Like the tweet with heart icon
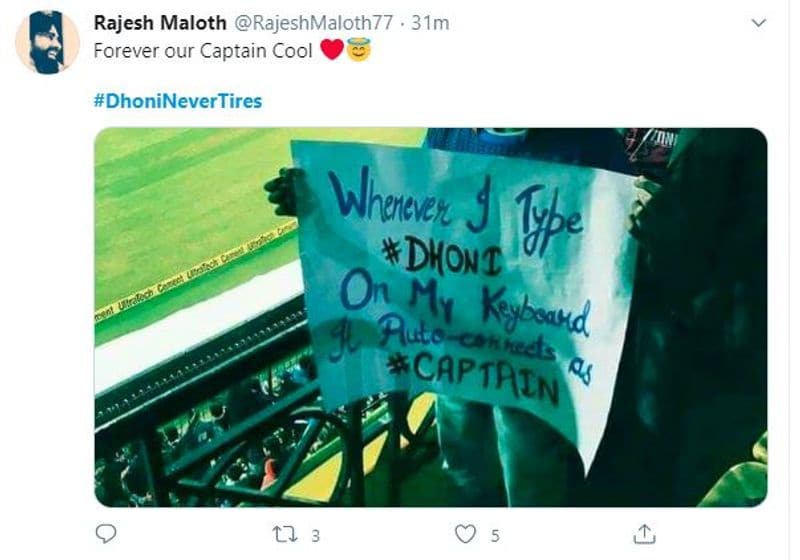The height and width of the screenshot is (560, 800). (465, 534)
